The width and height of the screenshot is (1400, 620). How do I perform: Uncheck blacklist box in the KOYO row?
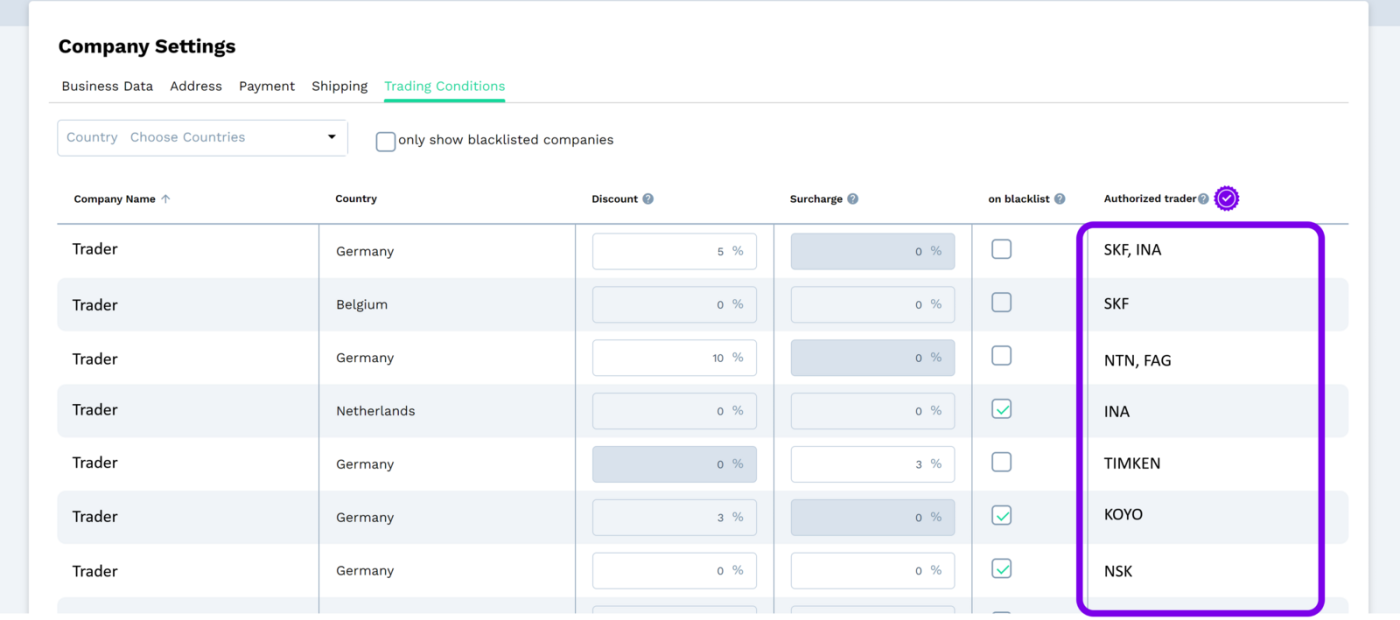tap(1001, 516)
